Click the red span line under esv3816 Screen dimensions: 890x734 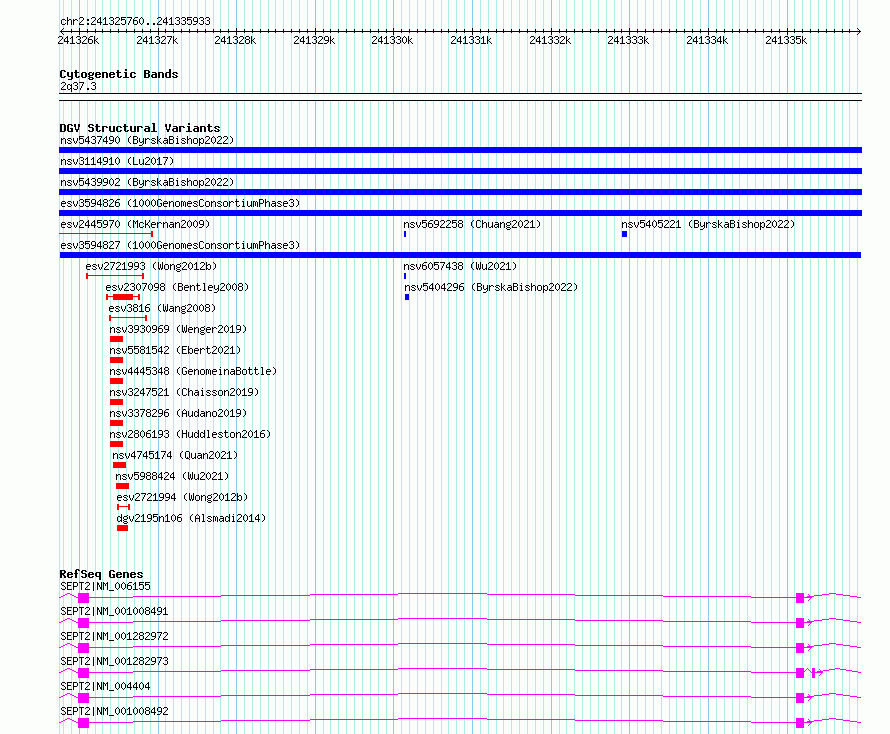pos(128,318)
